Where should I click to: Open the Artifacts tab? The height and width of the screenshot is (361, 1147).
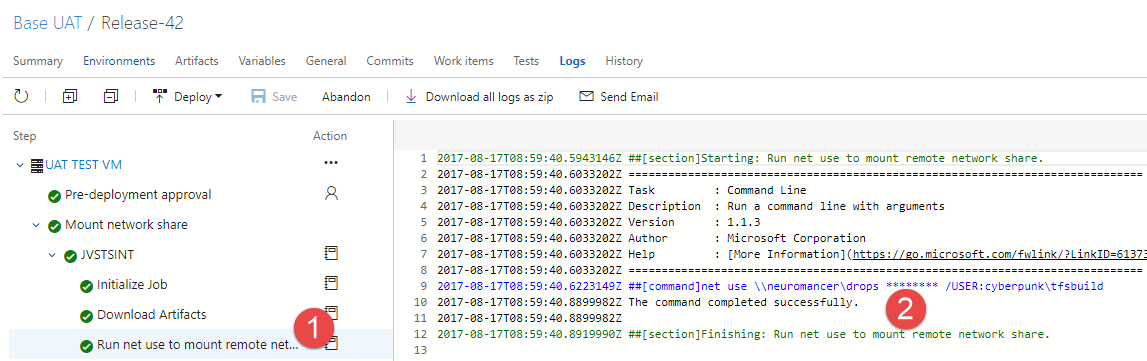pos(197,61)
